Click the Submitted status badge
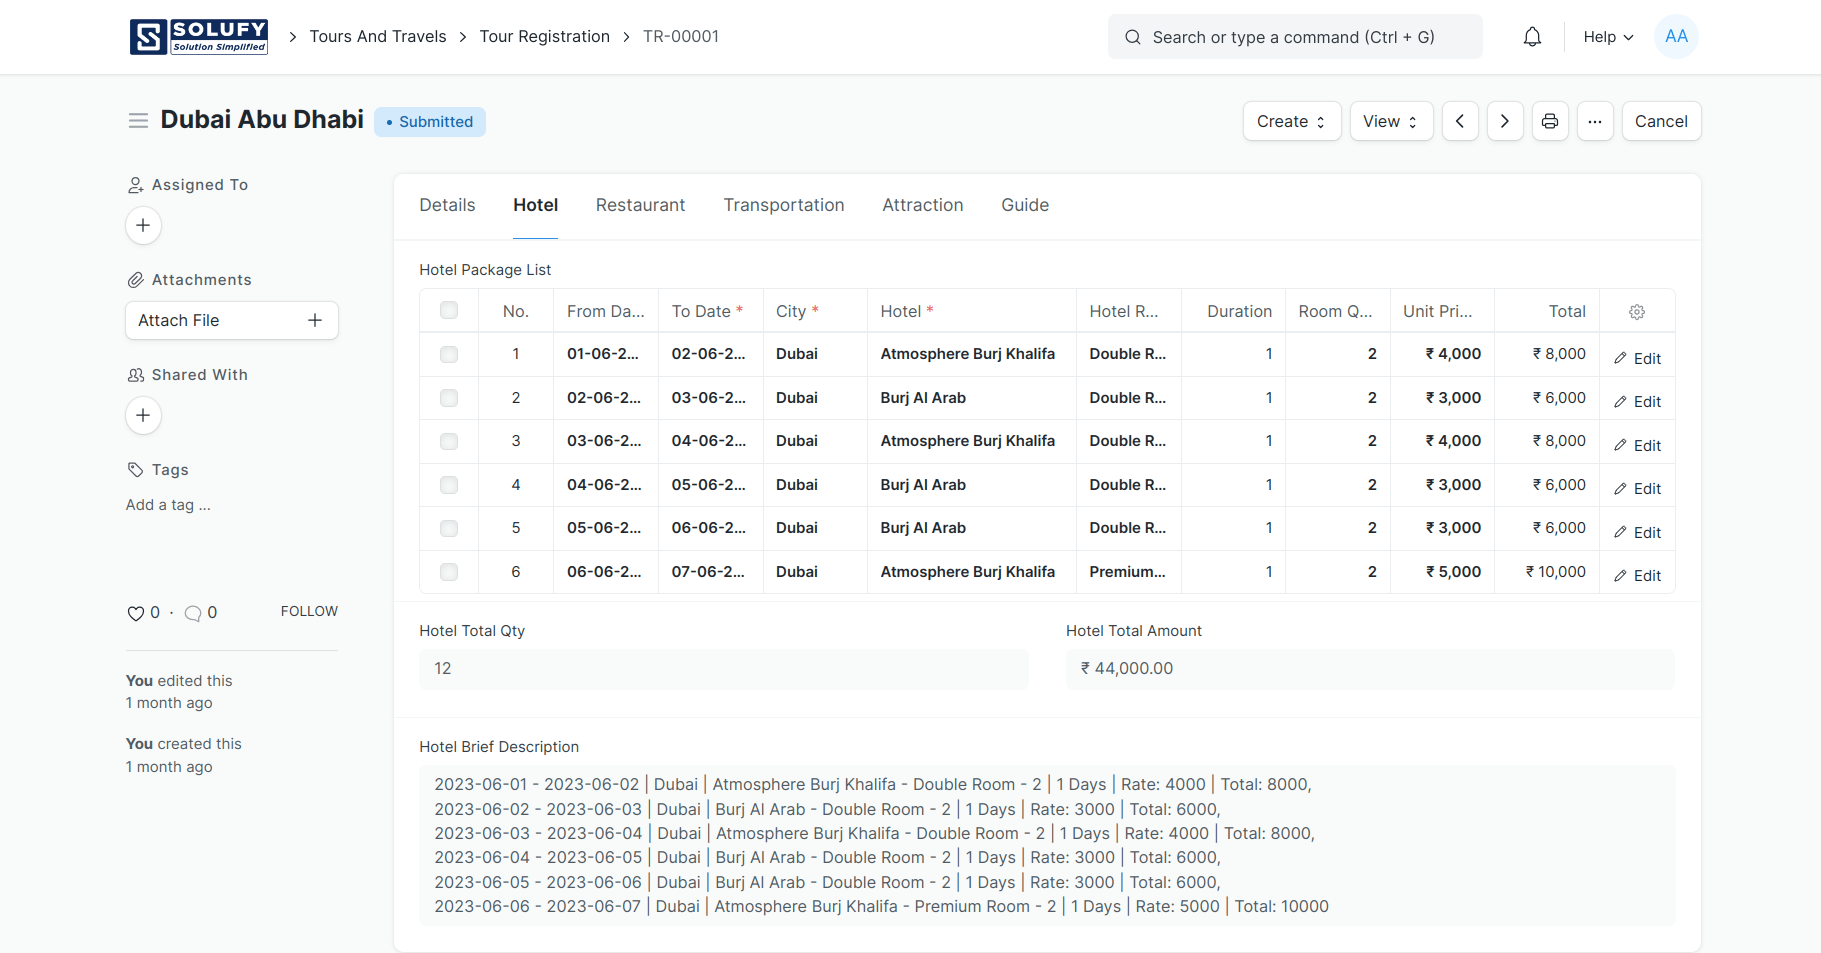Screen dimensions: 1821x953 [430, 122]
